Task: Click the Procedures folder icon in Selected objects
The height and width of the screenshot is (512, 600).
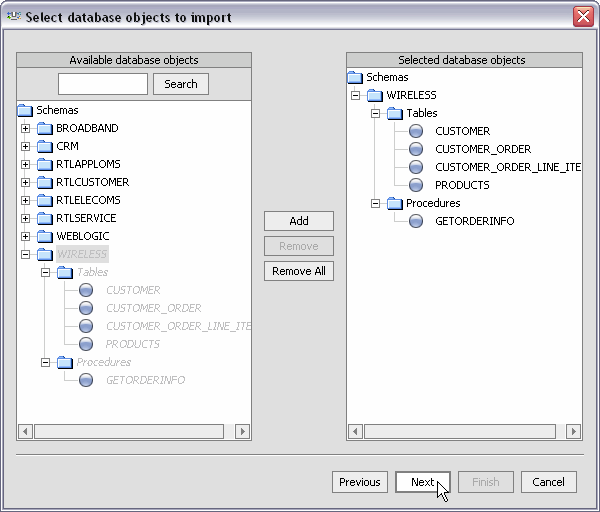Action: coord(395,203)
